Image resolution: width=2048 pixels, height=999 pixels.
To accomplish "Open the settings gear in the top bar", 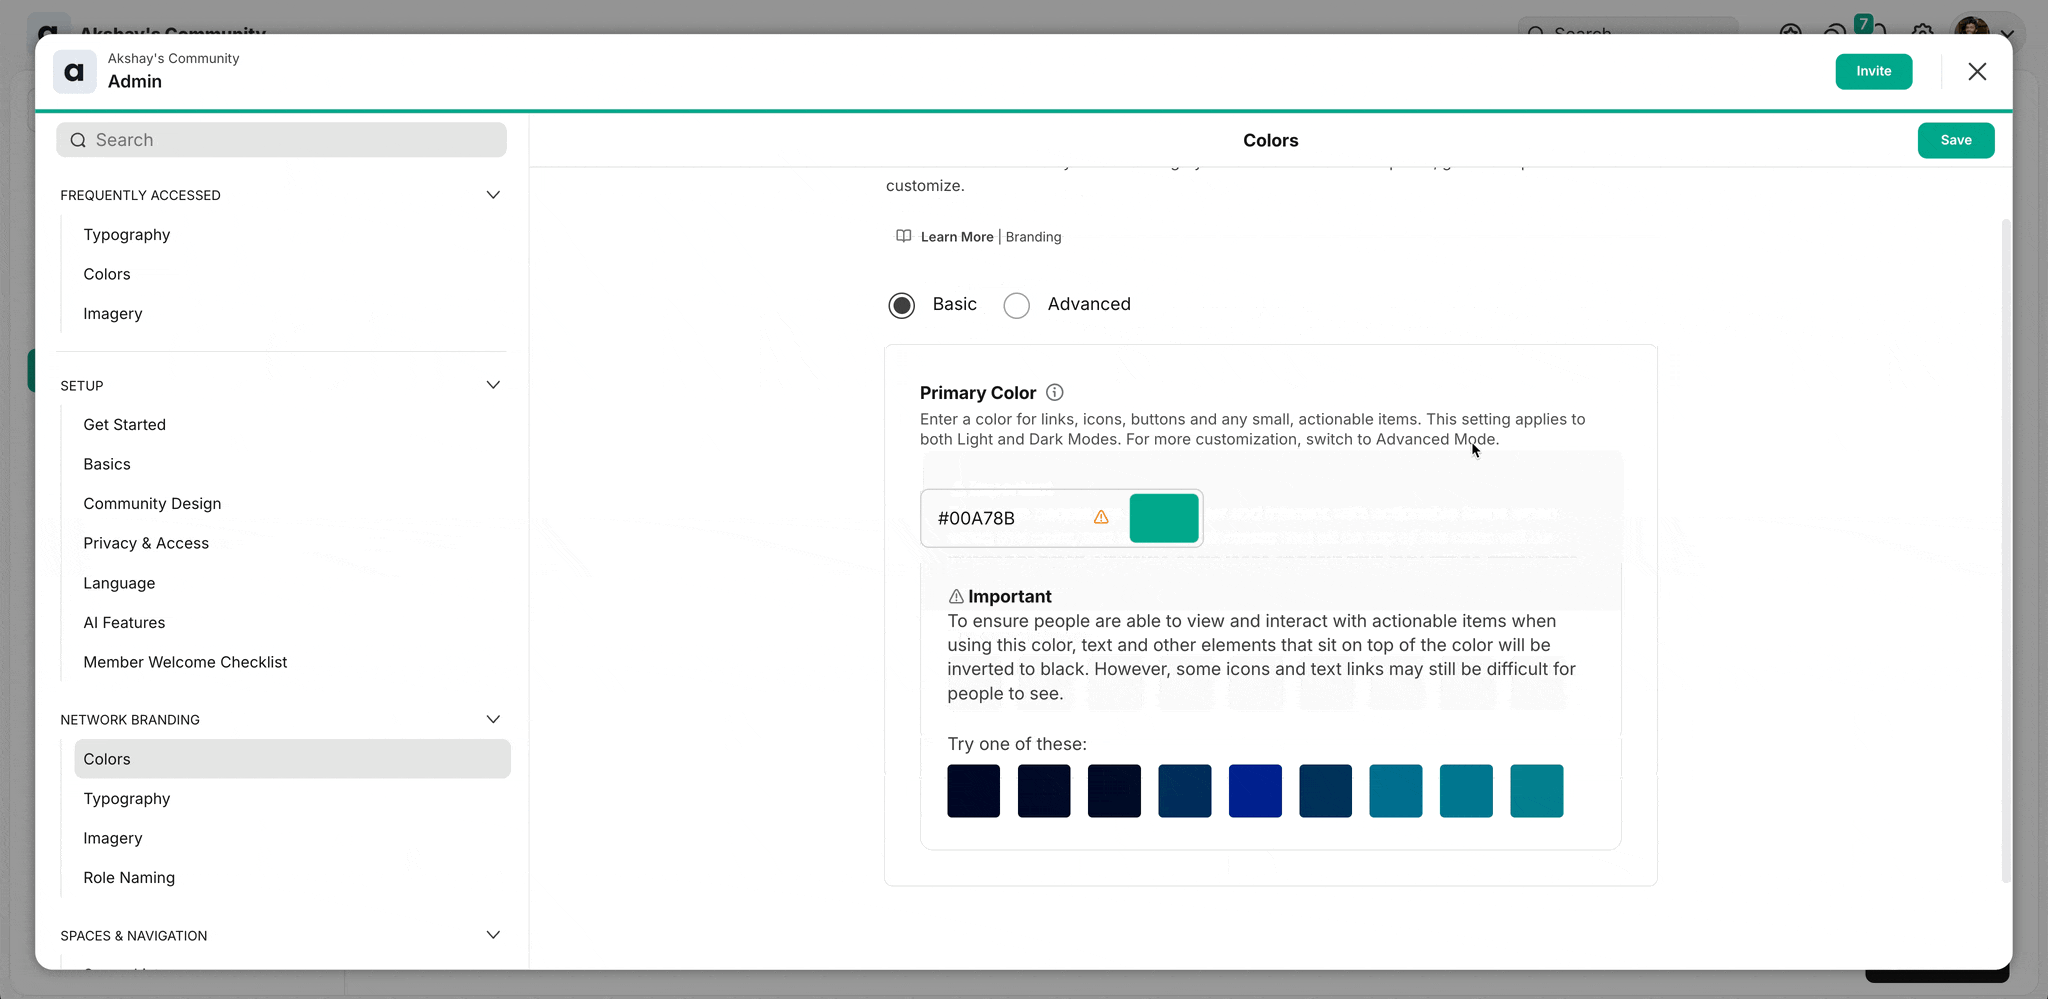I will 1922,33.
